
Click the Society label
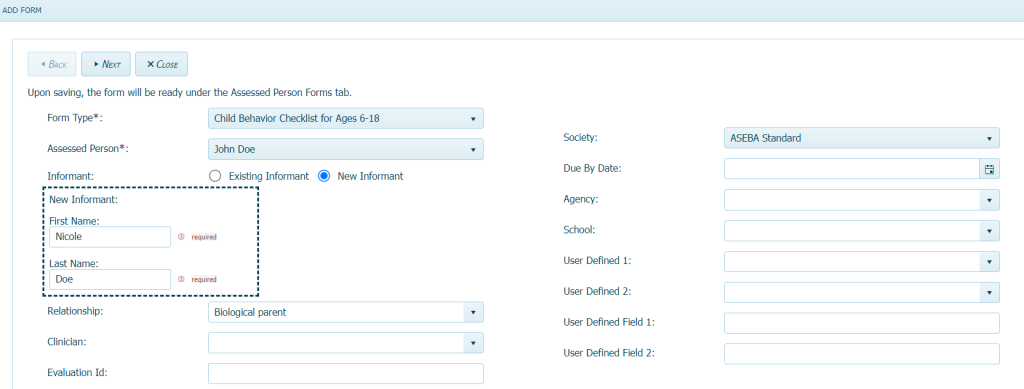581,138
